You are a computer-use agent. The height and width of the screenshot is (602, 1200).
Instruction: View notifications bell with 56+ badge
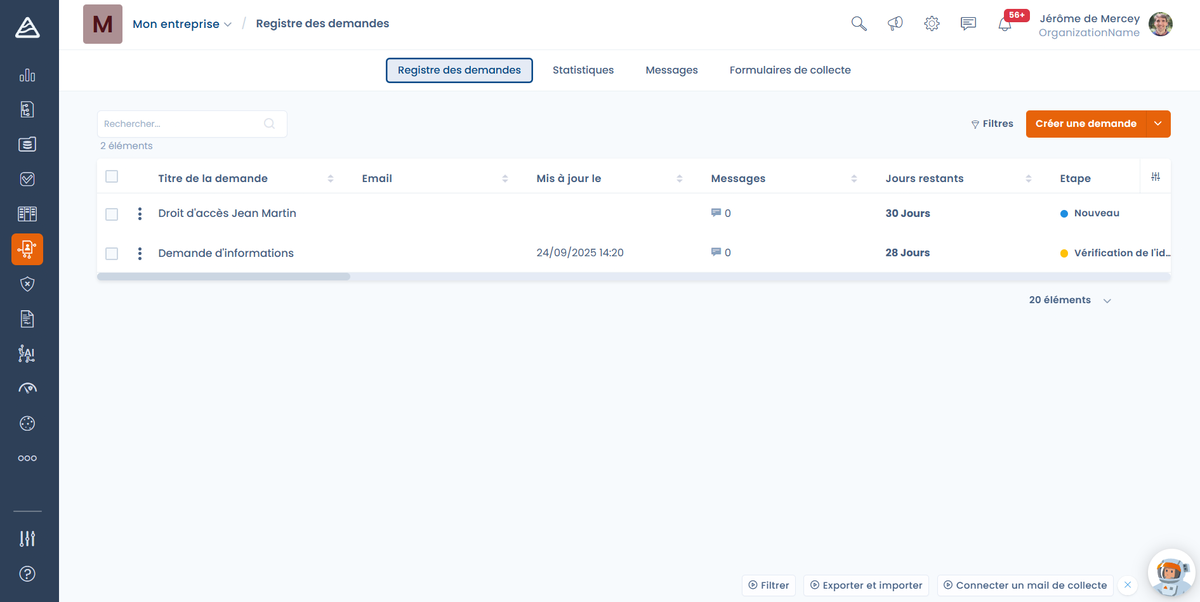pos(1006,24)
